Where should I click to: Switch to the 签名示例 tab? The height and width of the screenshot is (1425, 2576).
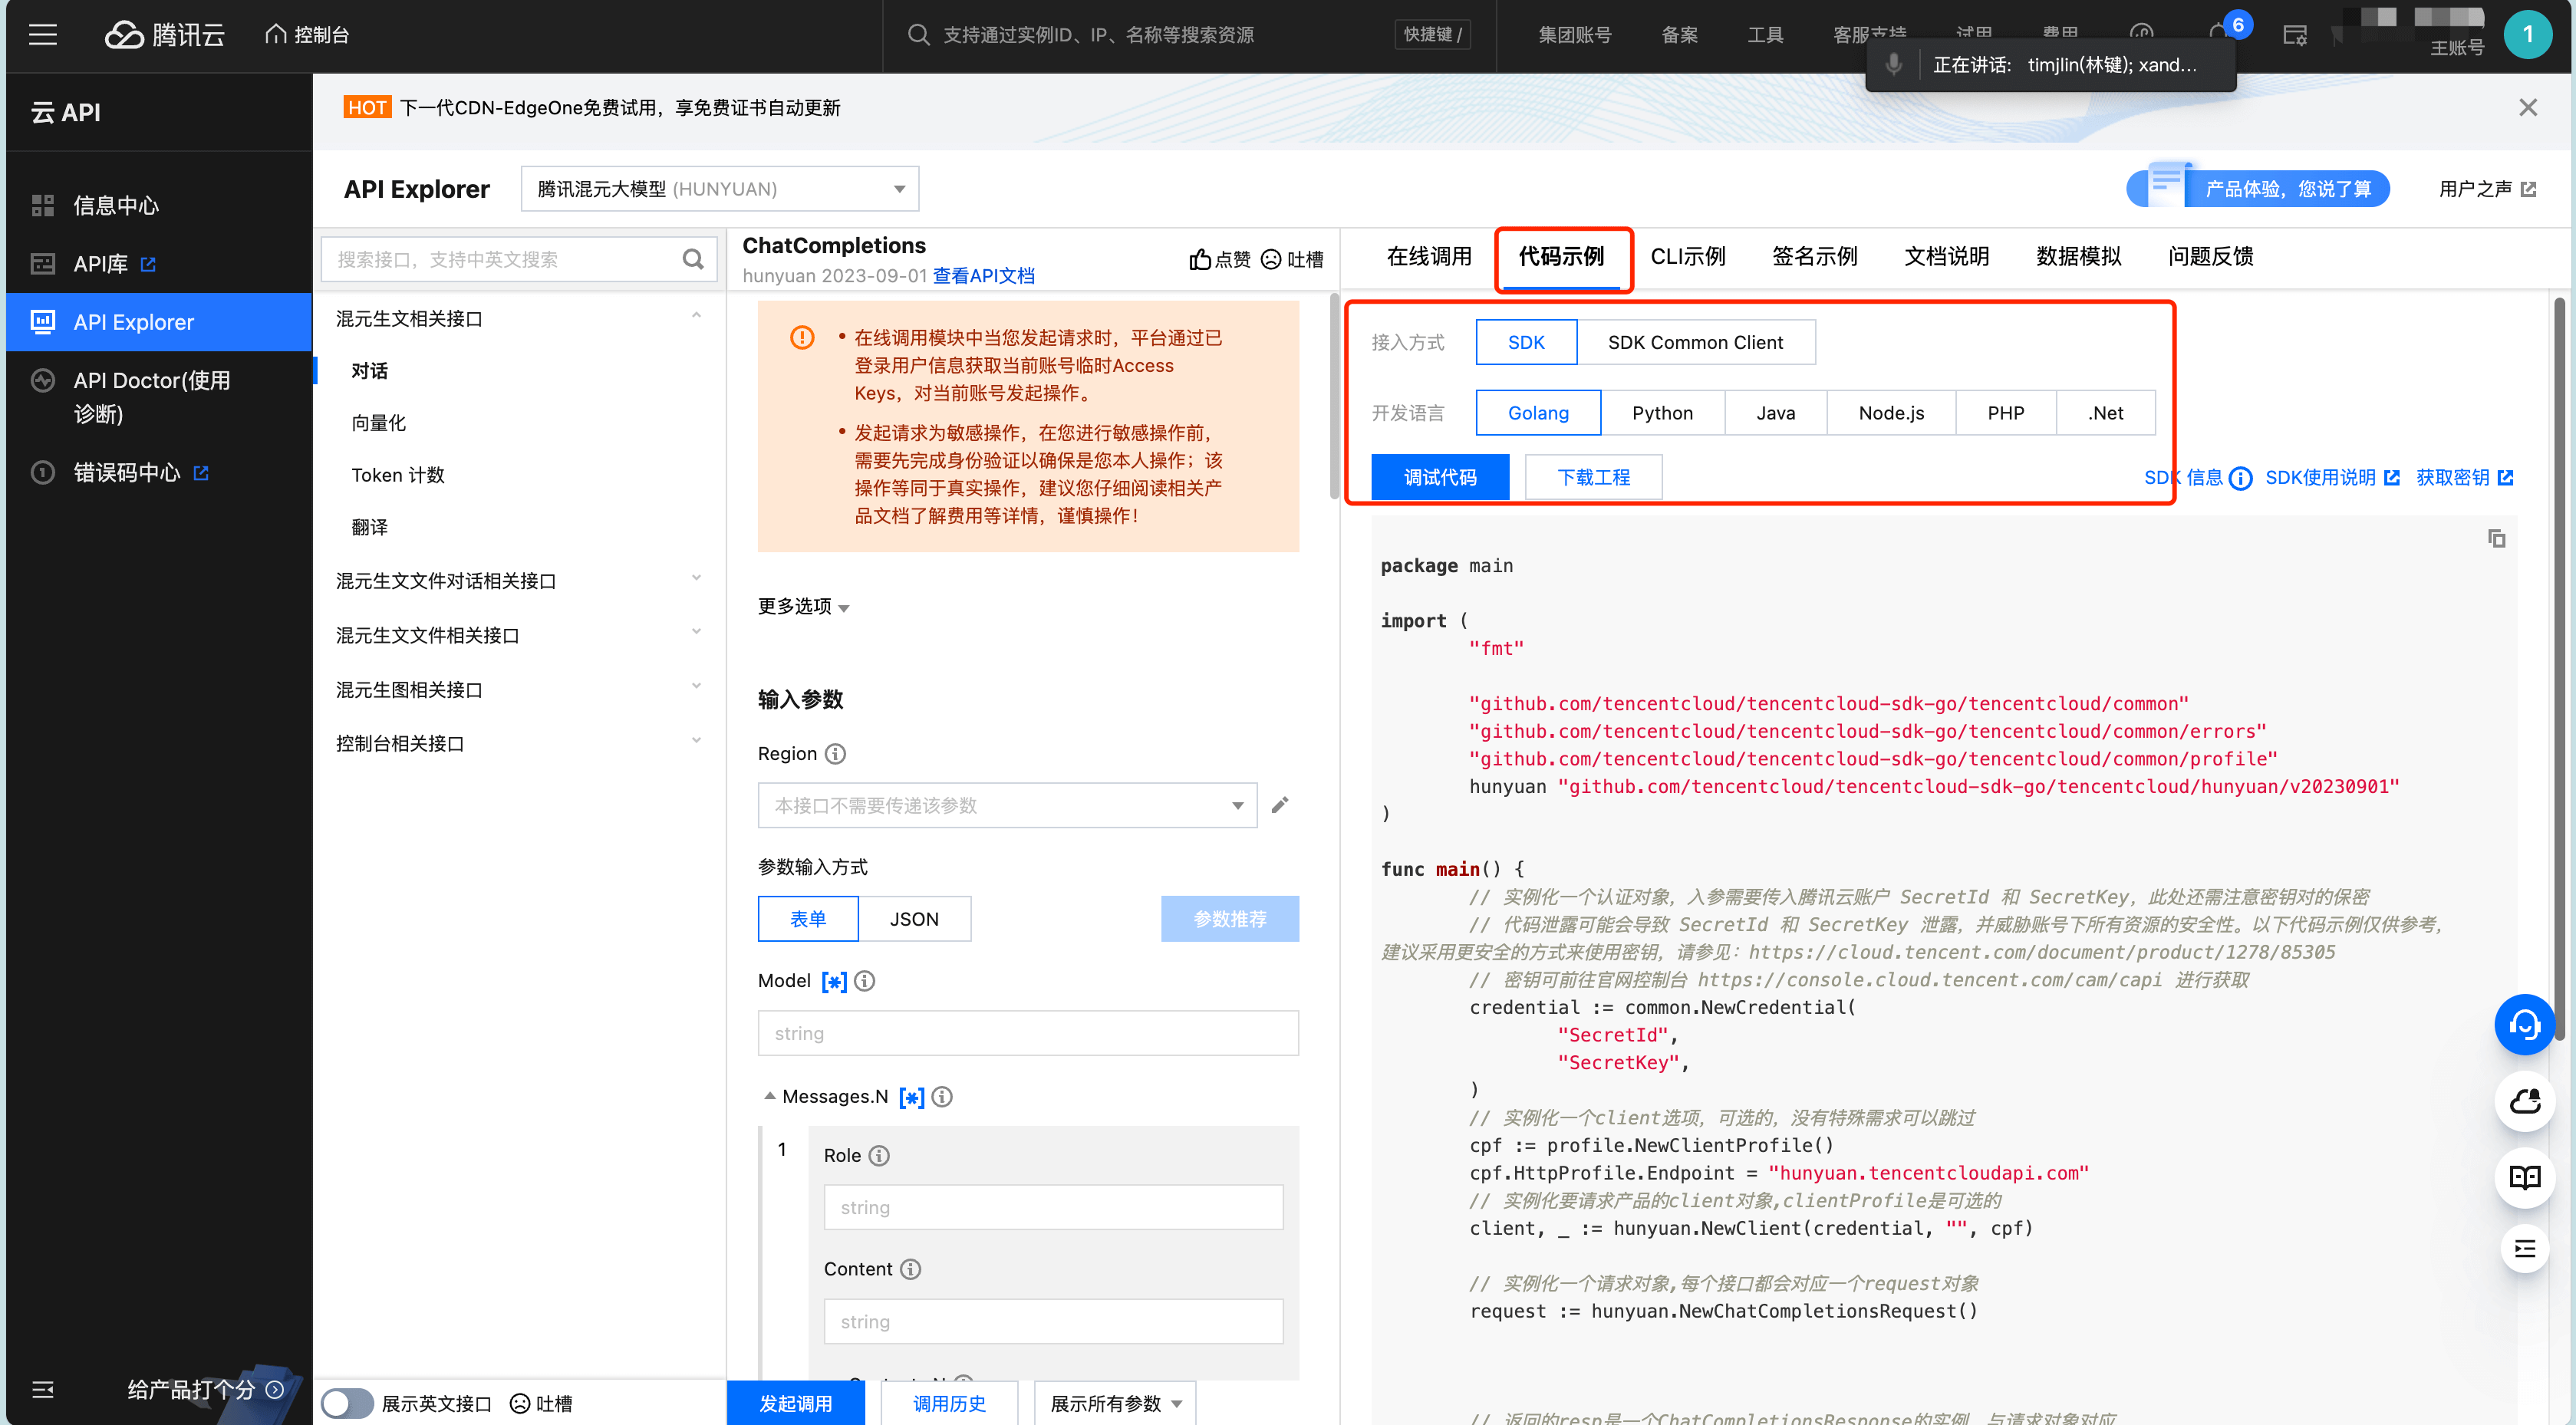[x=1814, y=256]
